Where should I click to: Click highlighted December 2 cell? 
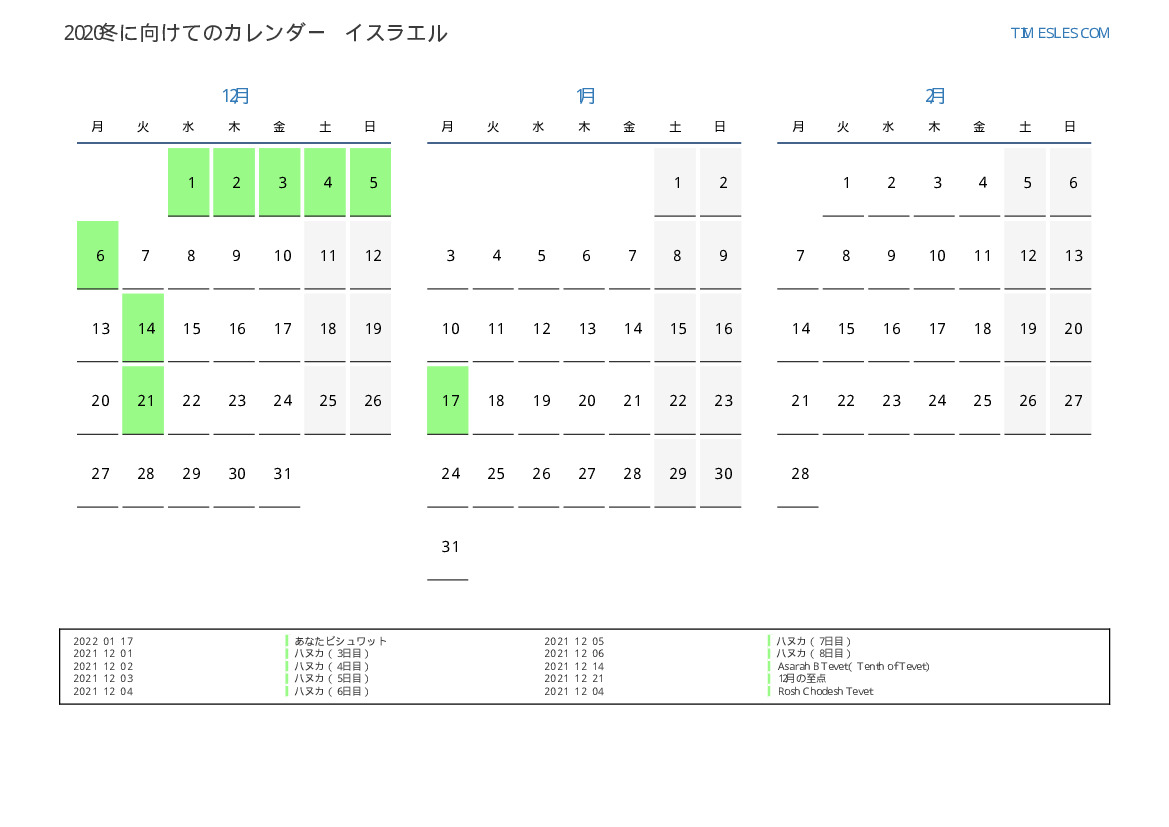[x=234, y=182]
